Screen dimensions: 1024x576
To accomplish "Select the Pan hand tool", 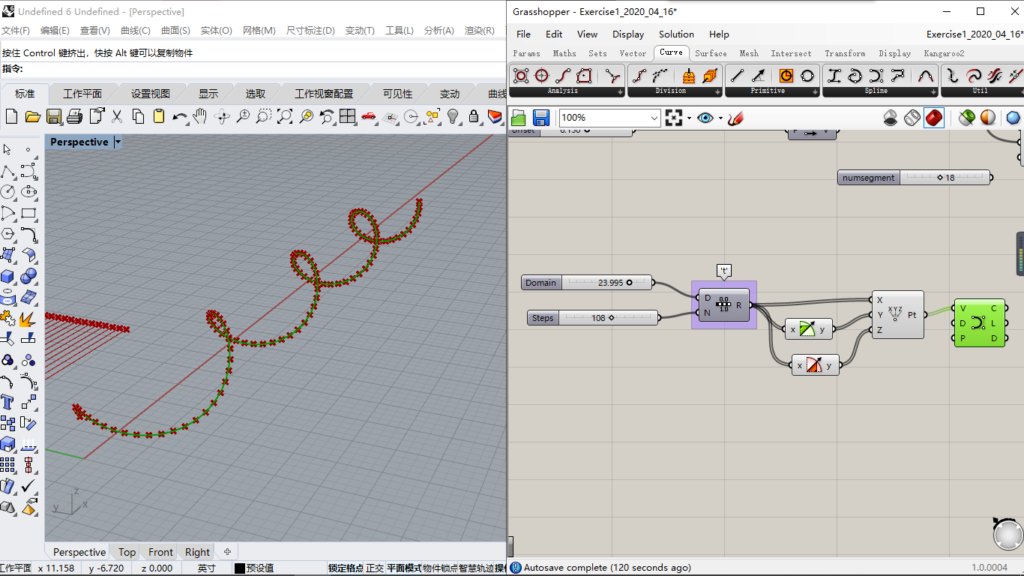I will (200, 117).
